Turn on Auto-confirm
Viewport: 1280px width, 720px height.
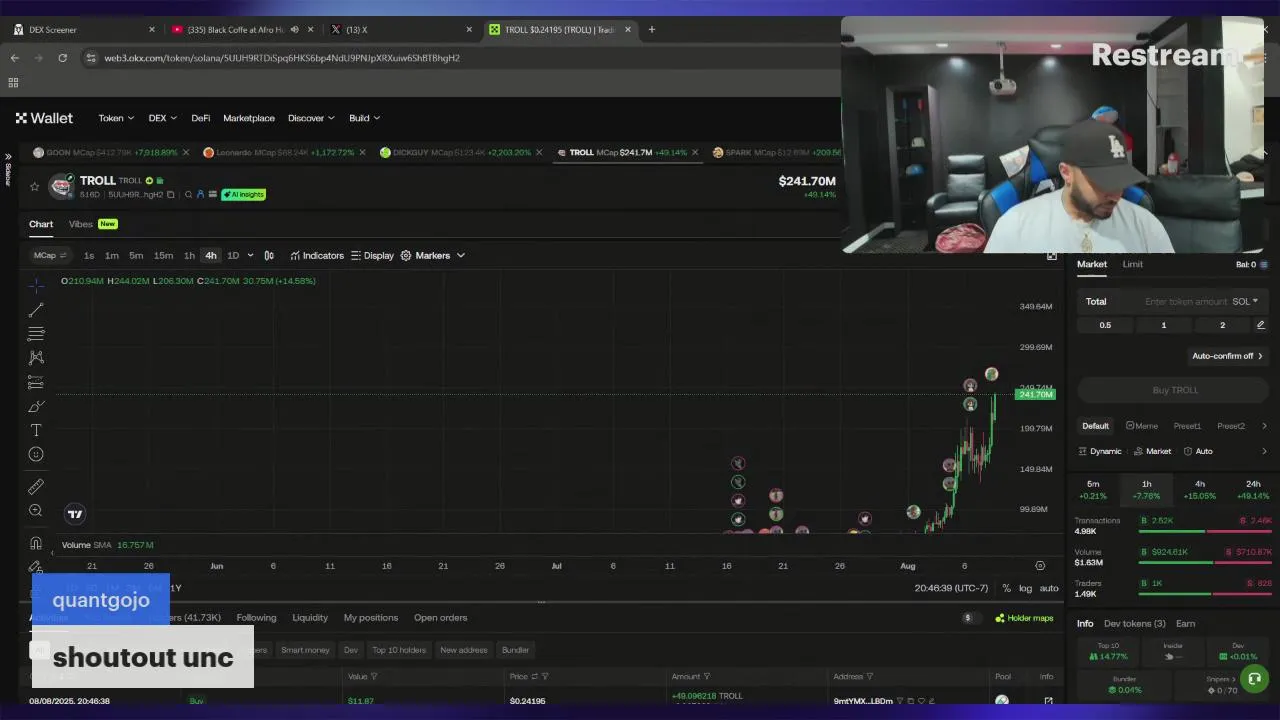click(x=1227, y=356)
